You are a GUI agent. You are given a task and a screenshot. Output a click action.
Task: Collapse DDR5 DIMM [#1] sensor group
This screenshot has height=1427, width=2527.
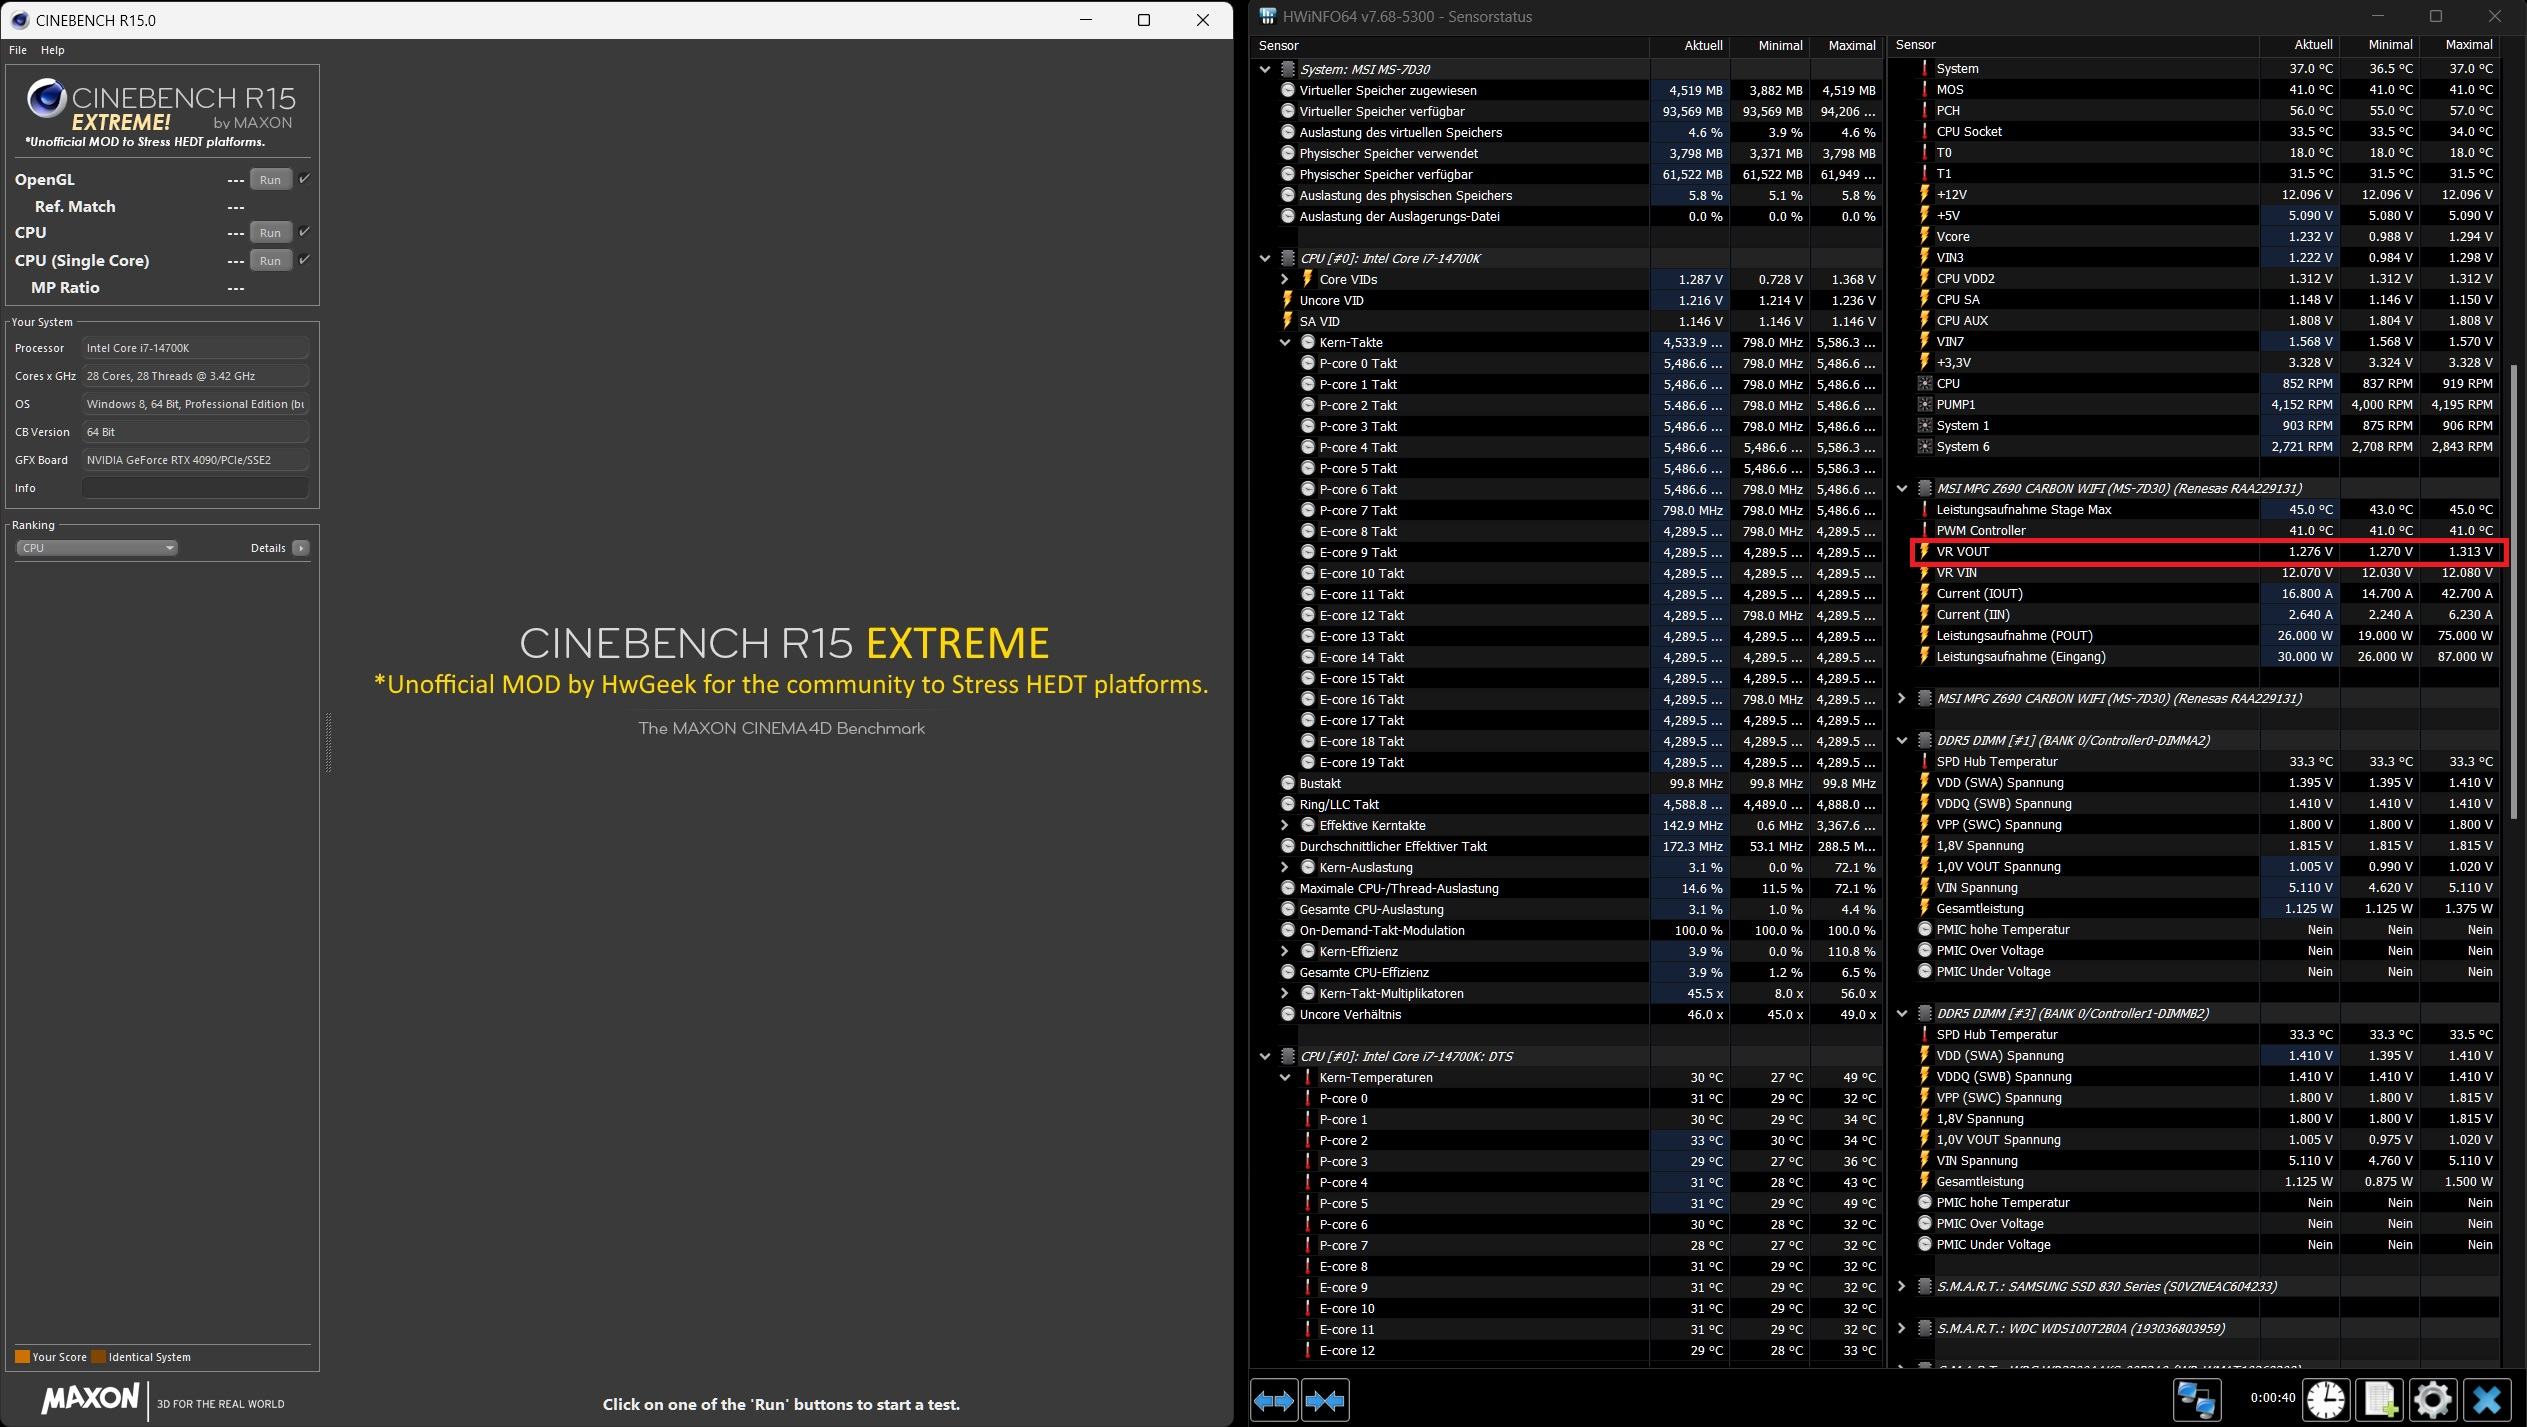coord(1902,741)
